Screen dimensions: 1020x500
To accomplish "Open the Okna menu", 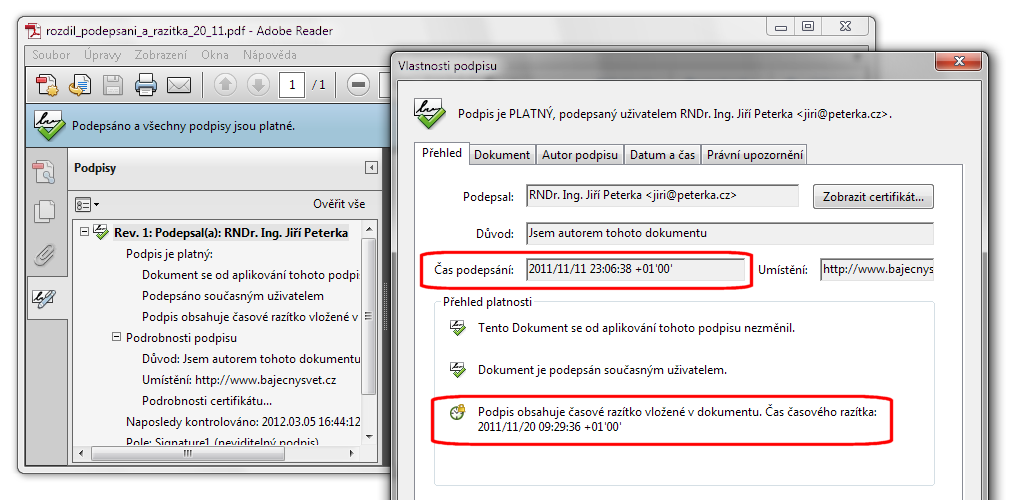I will pyautogui.click(x=215, y=55).
